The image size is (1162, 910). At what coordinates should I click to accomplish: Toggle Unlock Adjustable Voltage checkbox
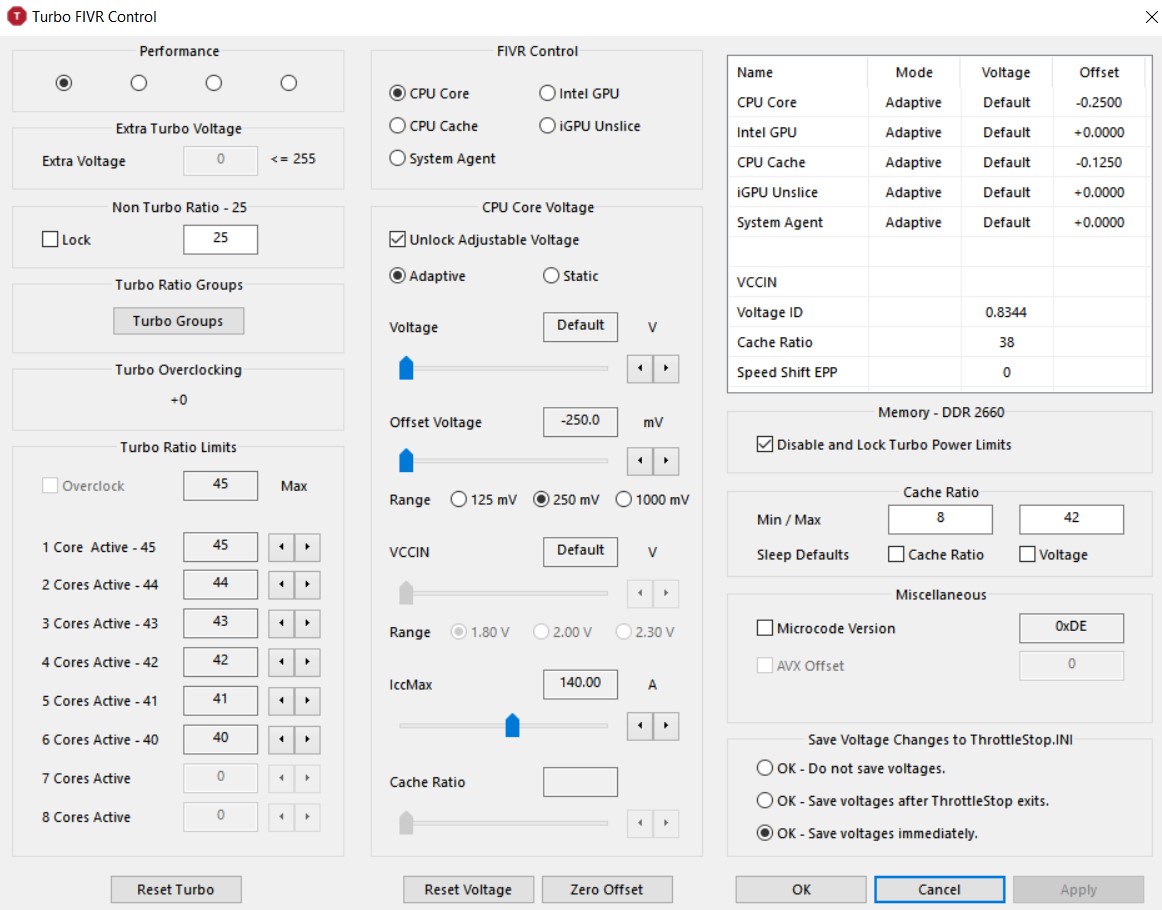(x=397, y=239)
